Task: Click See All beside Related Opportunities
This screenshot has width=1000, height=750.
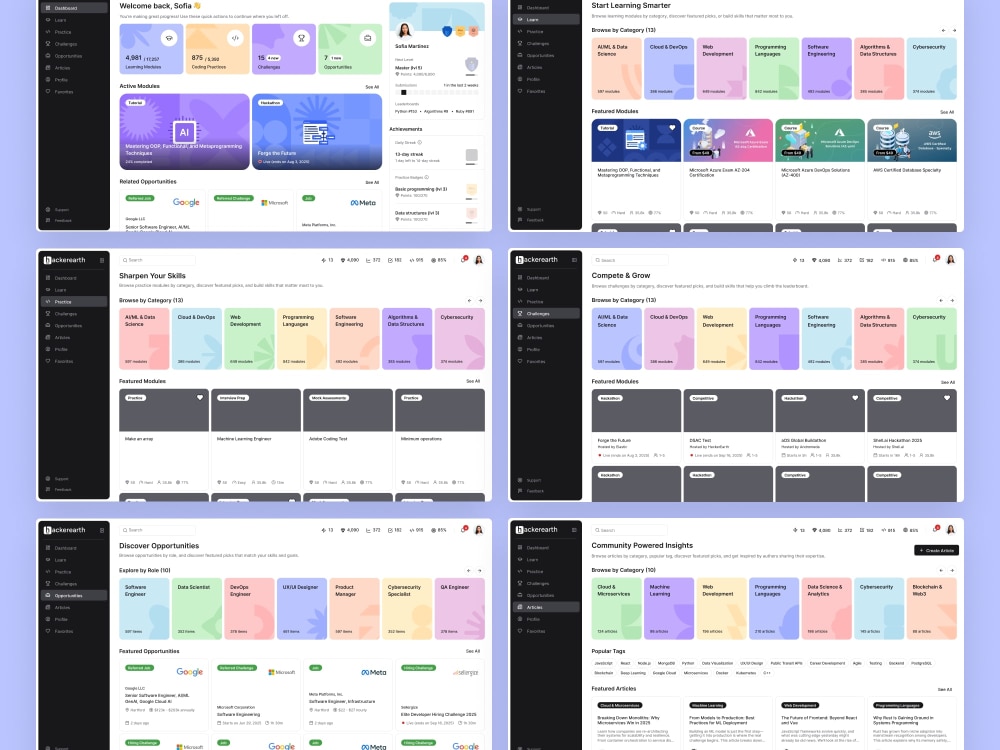Action: pyautogui.click(x=372, y=182)
